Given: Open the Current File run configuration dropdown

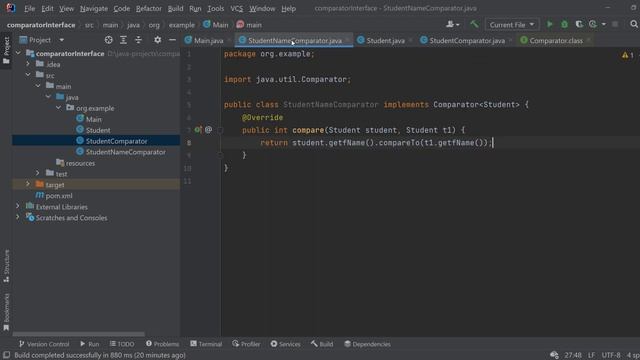Looking at the screenshot, I should pyautogui.click(x=511, y=24).
